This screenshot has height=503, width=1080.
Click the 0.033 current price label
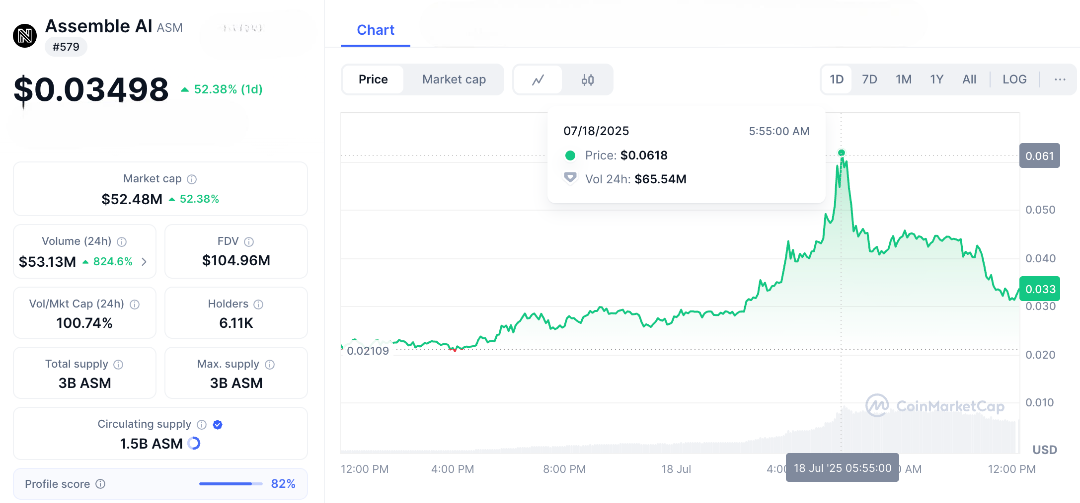[x=1039, y=289]
